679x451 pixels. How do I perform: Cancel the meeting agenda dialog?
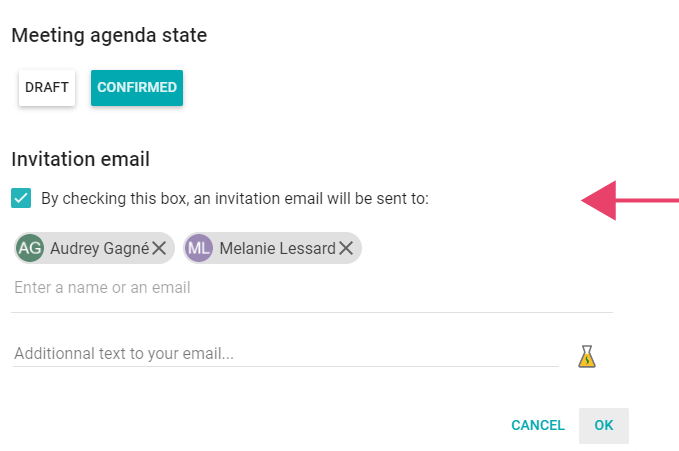click(538, 425)
